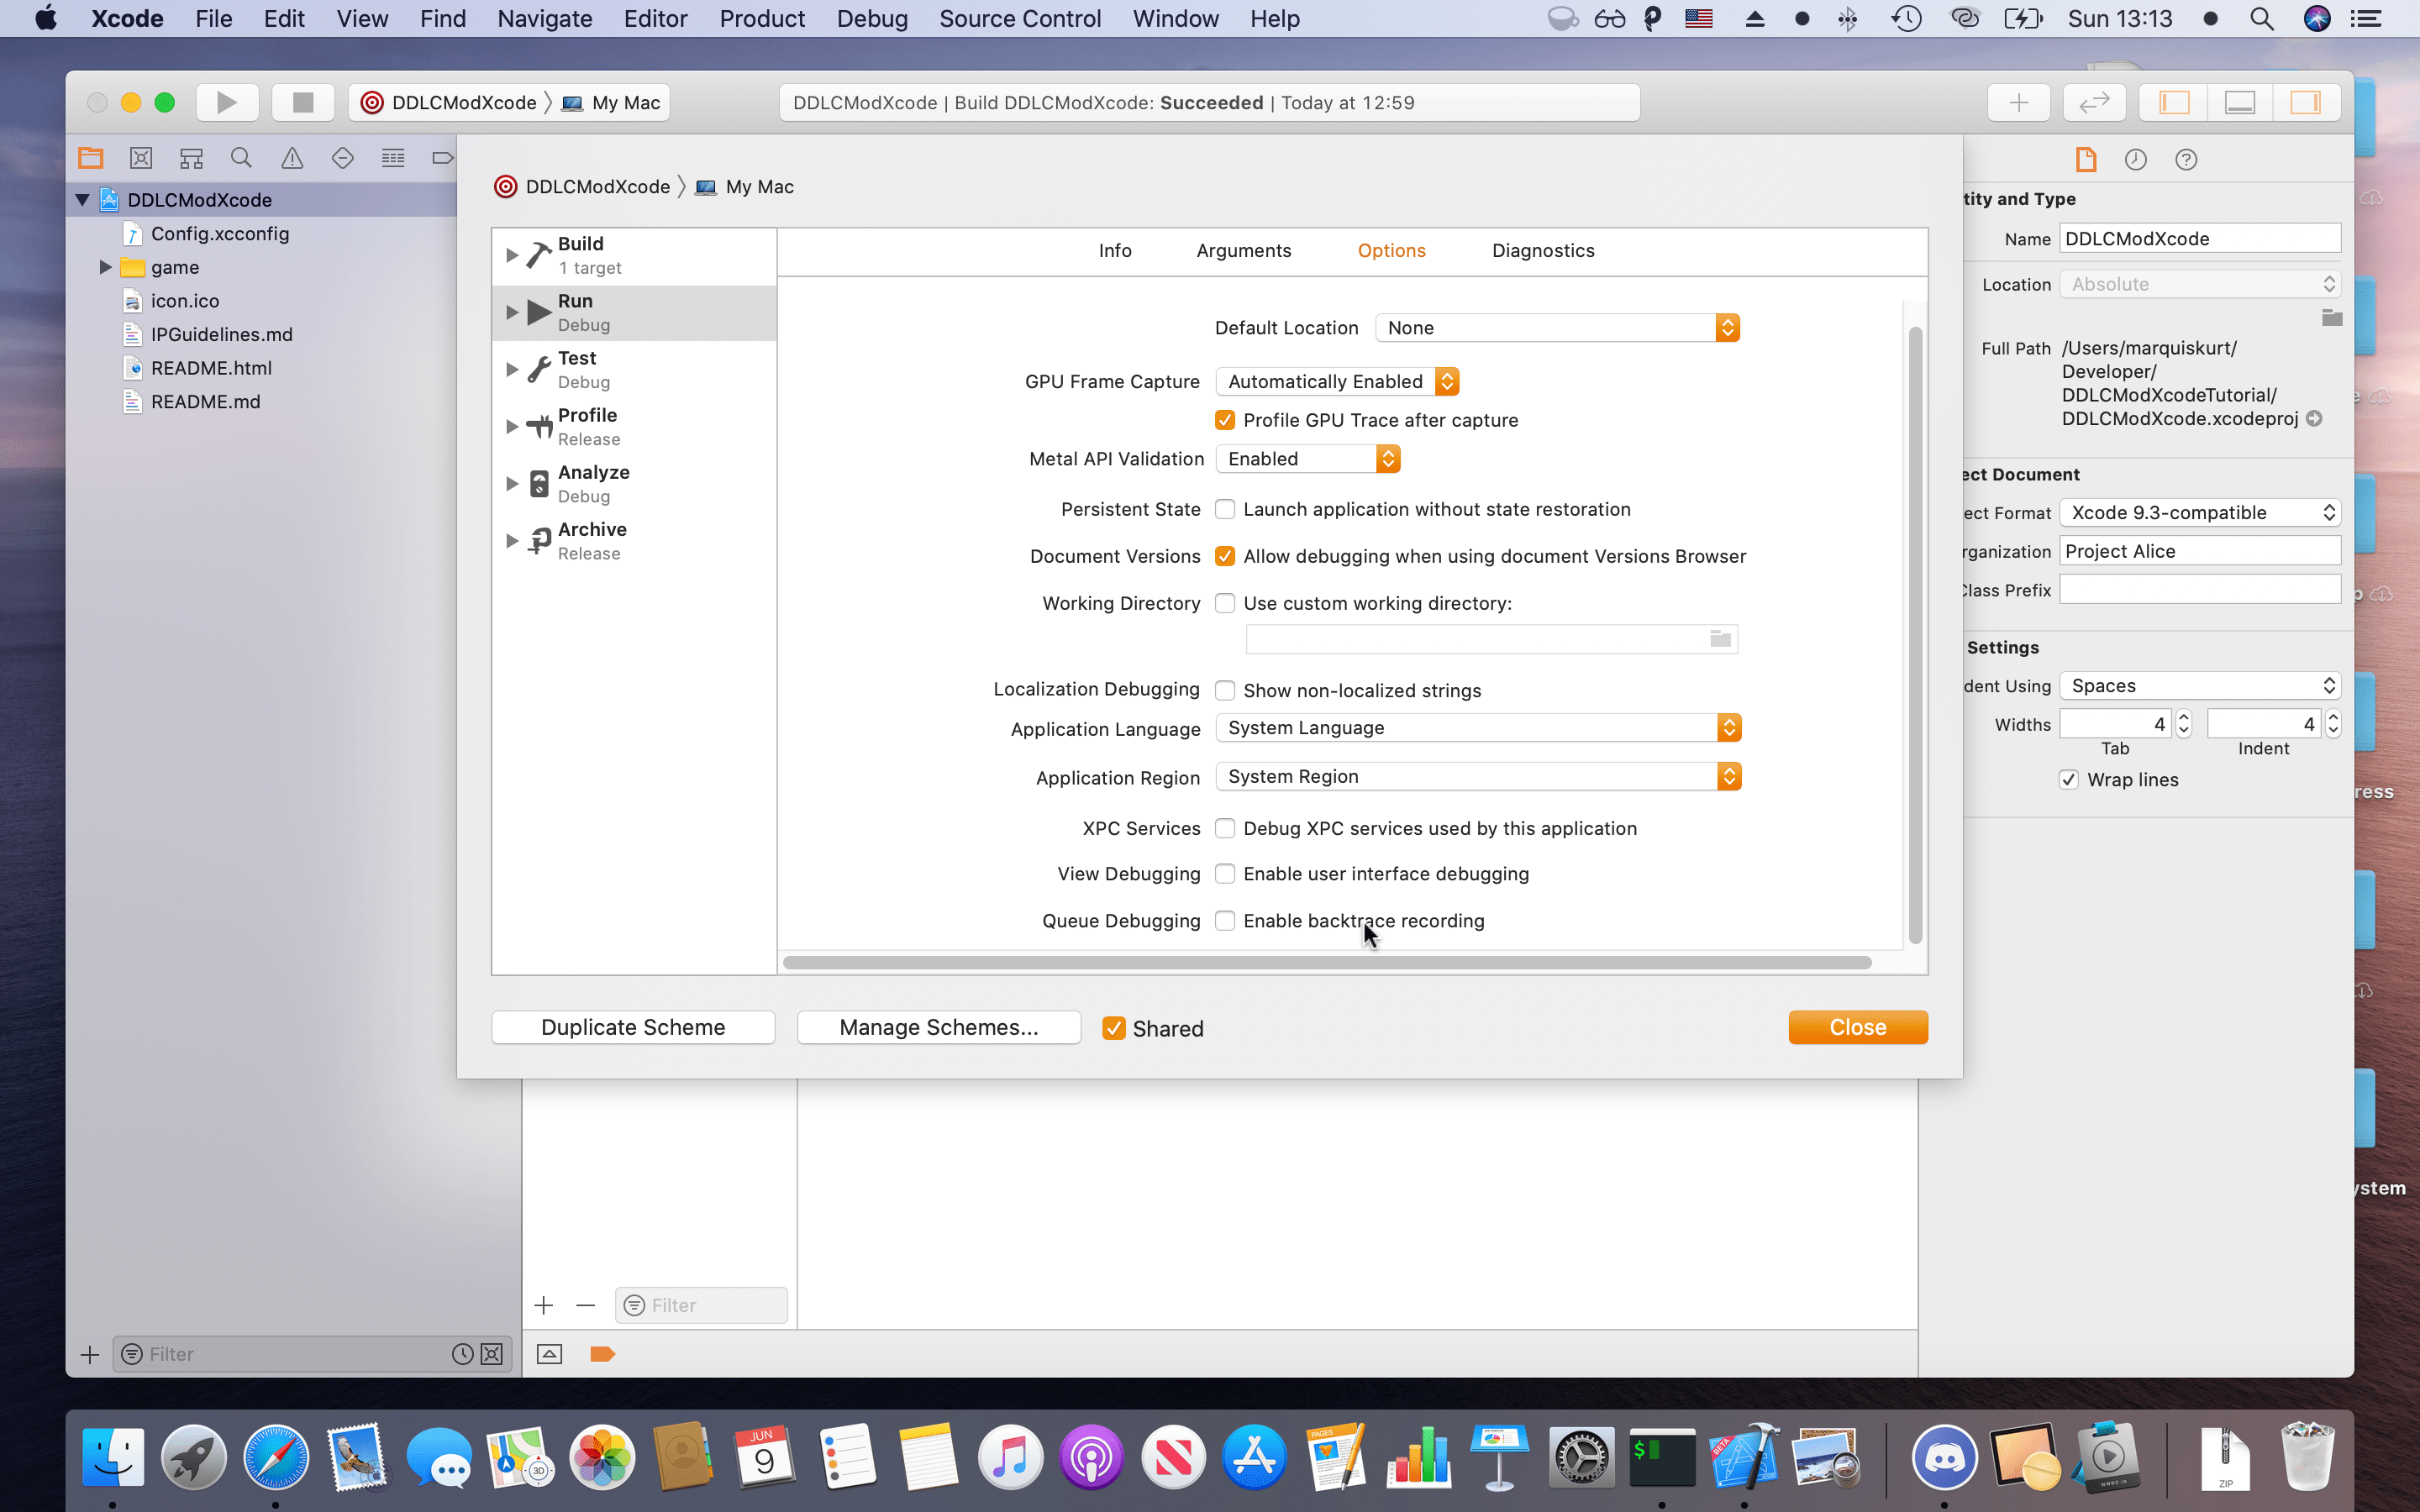Click the source-control status filter icon
This screenshot has width=2420, height=1512.
click(492, 1354)
